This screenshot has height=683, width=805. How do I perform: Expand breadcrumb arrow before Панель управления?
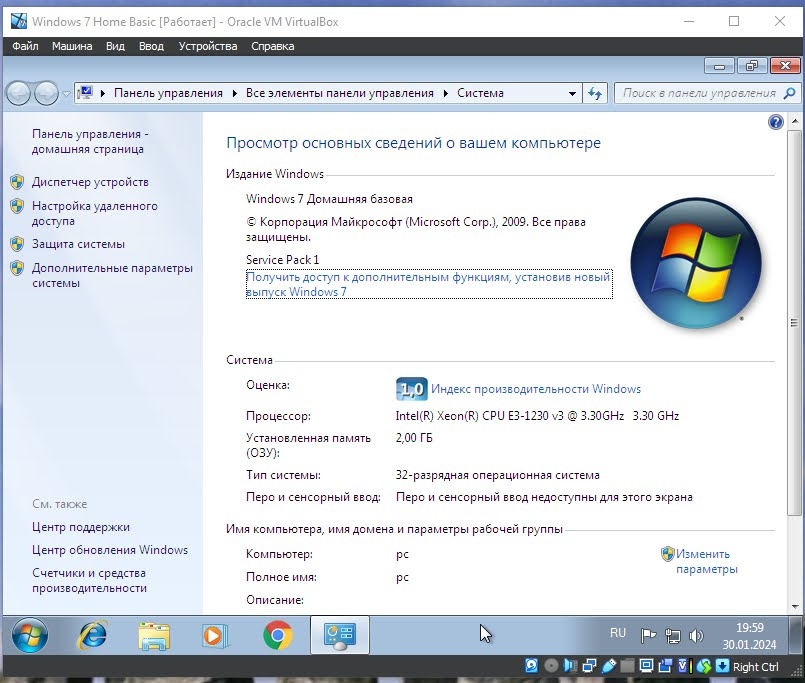click(x=103, y=93)
